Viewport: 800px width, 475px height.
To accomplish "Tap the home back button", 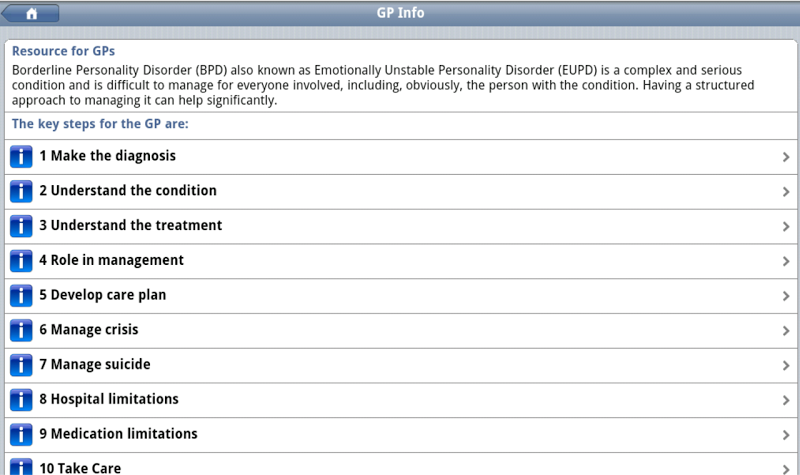I will click(31, 14).
